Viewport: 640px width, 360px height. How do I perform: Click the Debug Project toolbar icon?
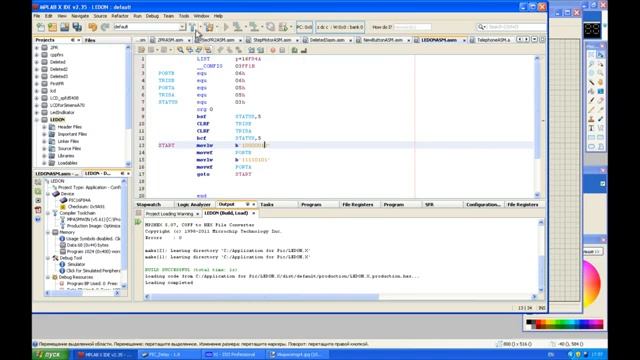283,27
